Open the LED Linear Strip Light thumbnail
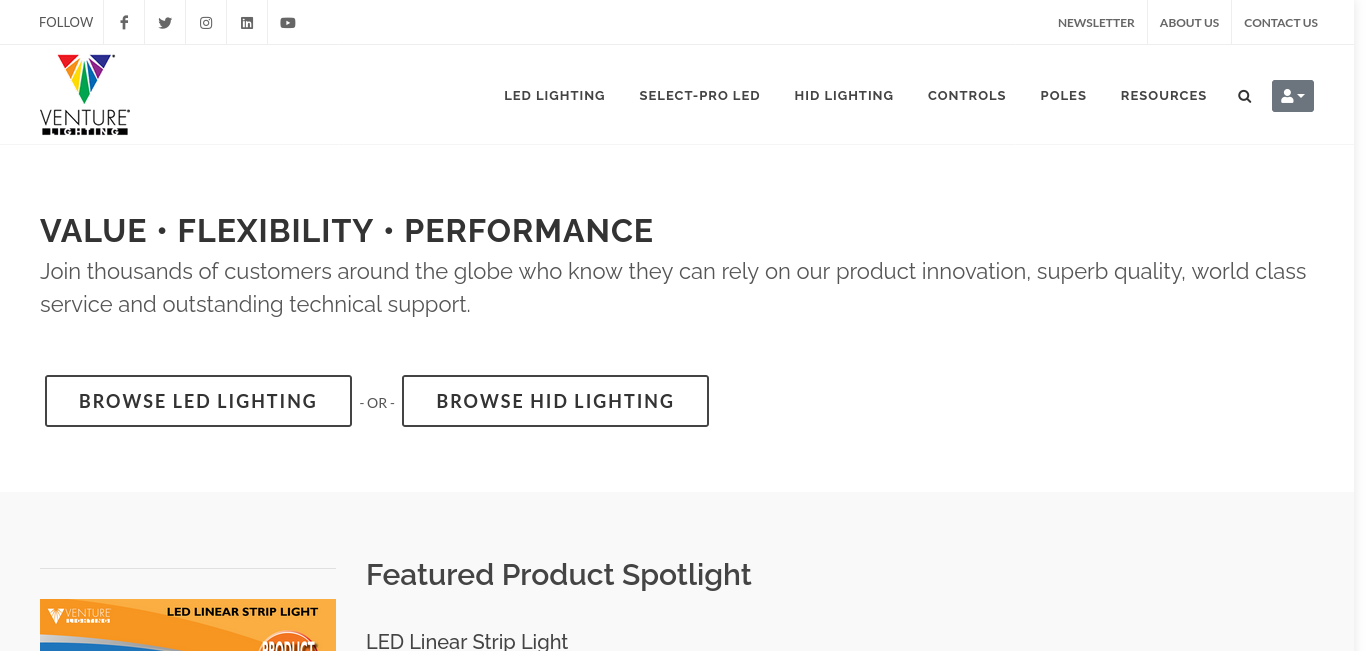 tap(188, 625)
